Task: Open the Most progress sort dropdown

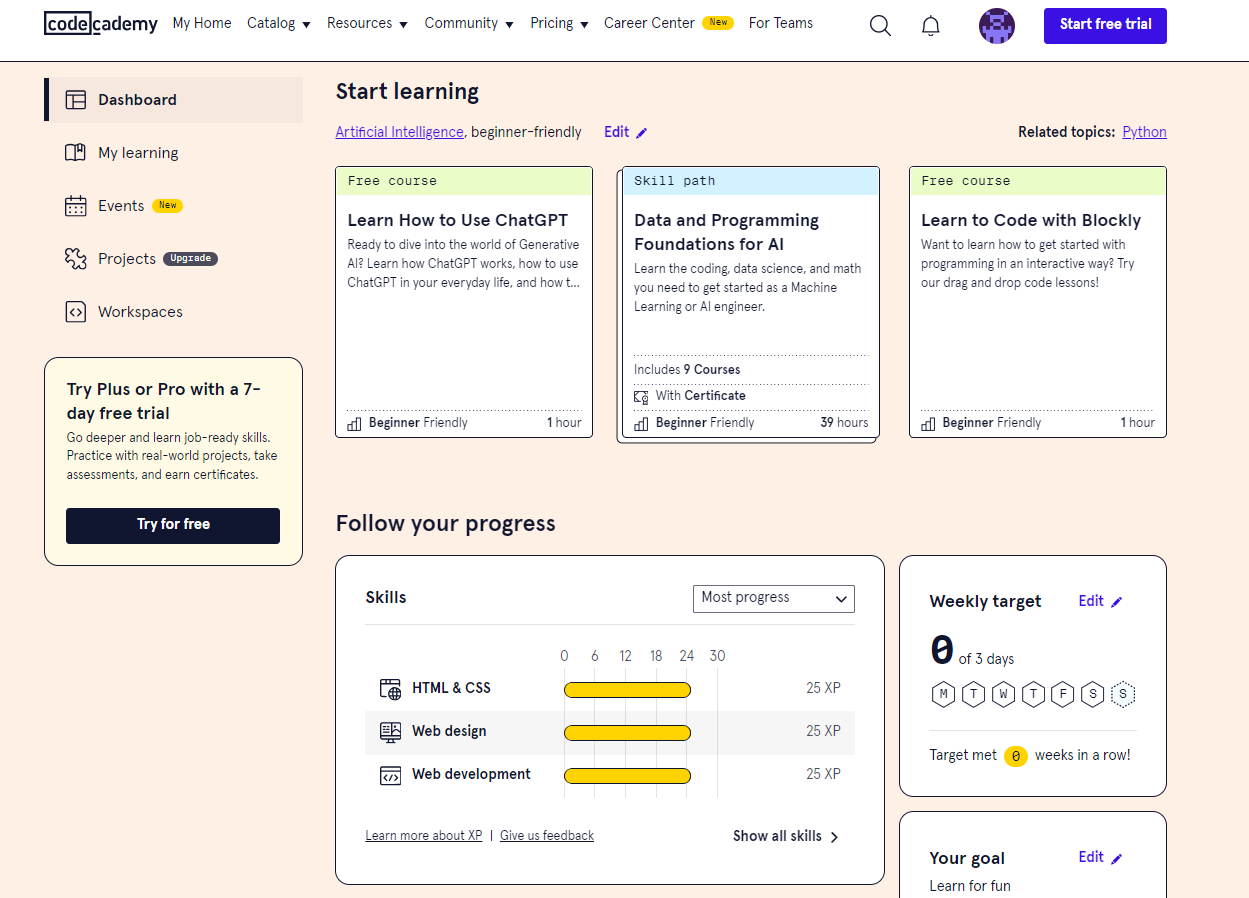Action: [x=774, y=598]
